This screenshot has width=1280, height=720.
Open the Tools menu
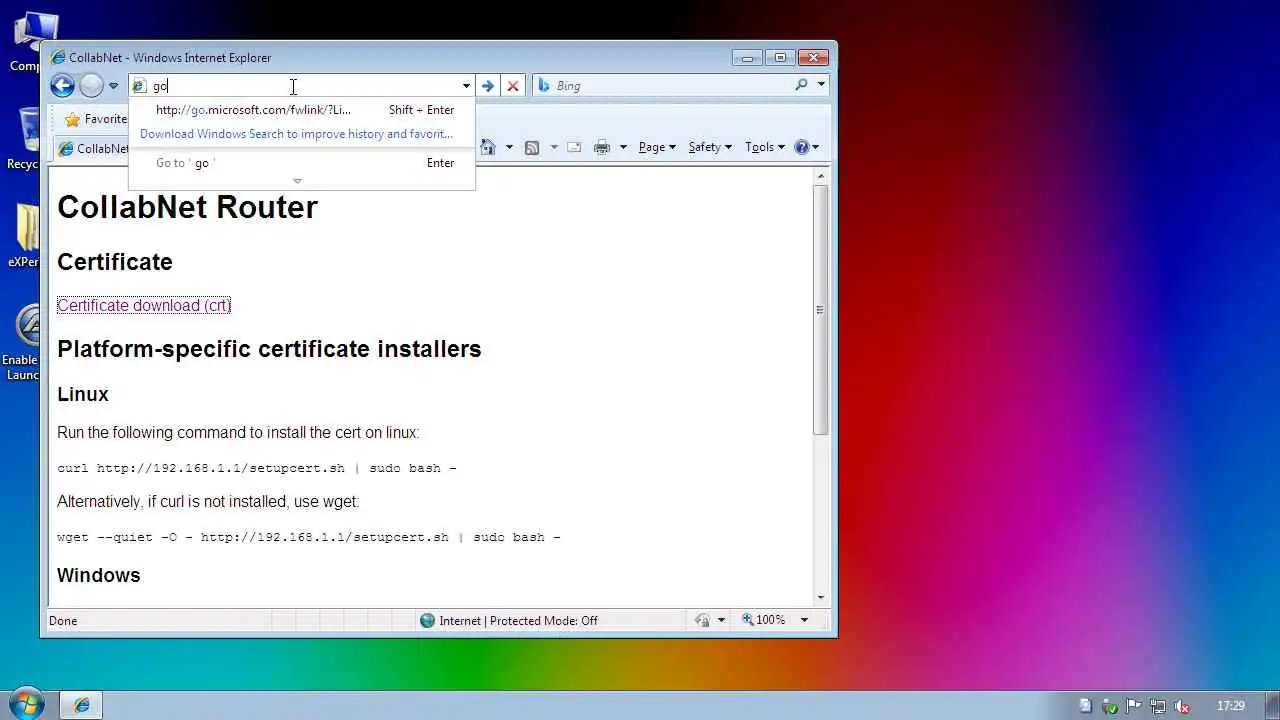[765, 147]
